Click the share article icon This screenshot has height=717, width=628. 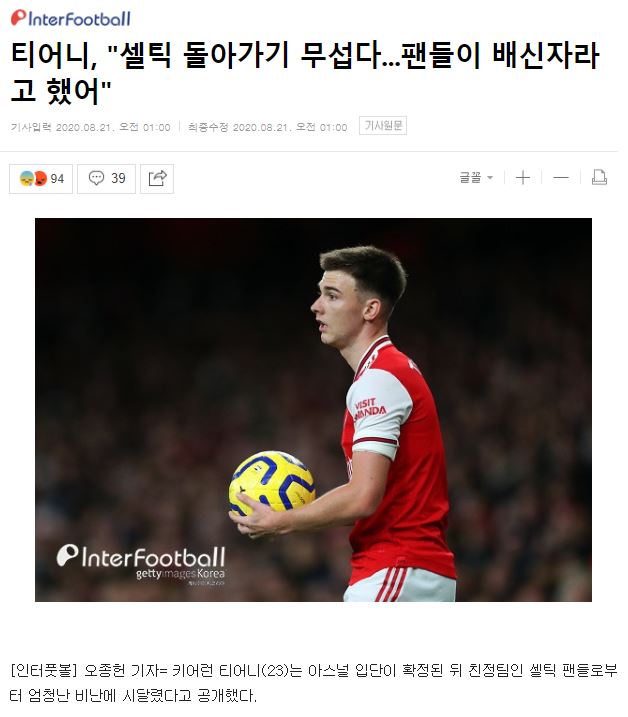[x=157, y=178]
